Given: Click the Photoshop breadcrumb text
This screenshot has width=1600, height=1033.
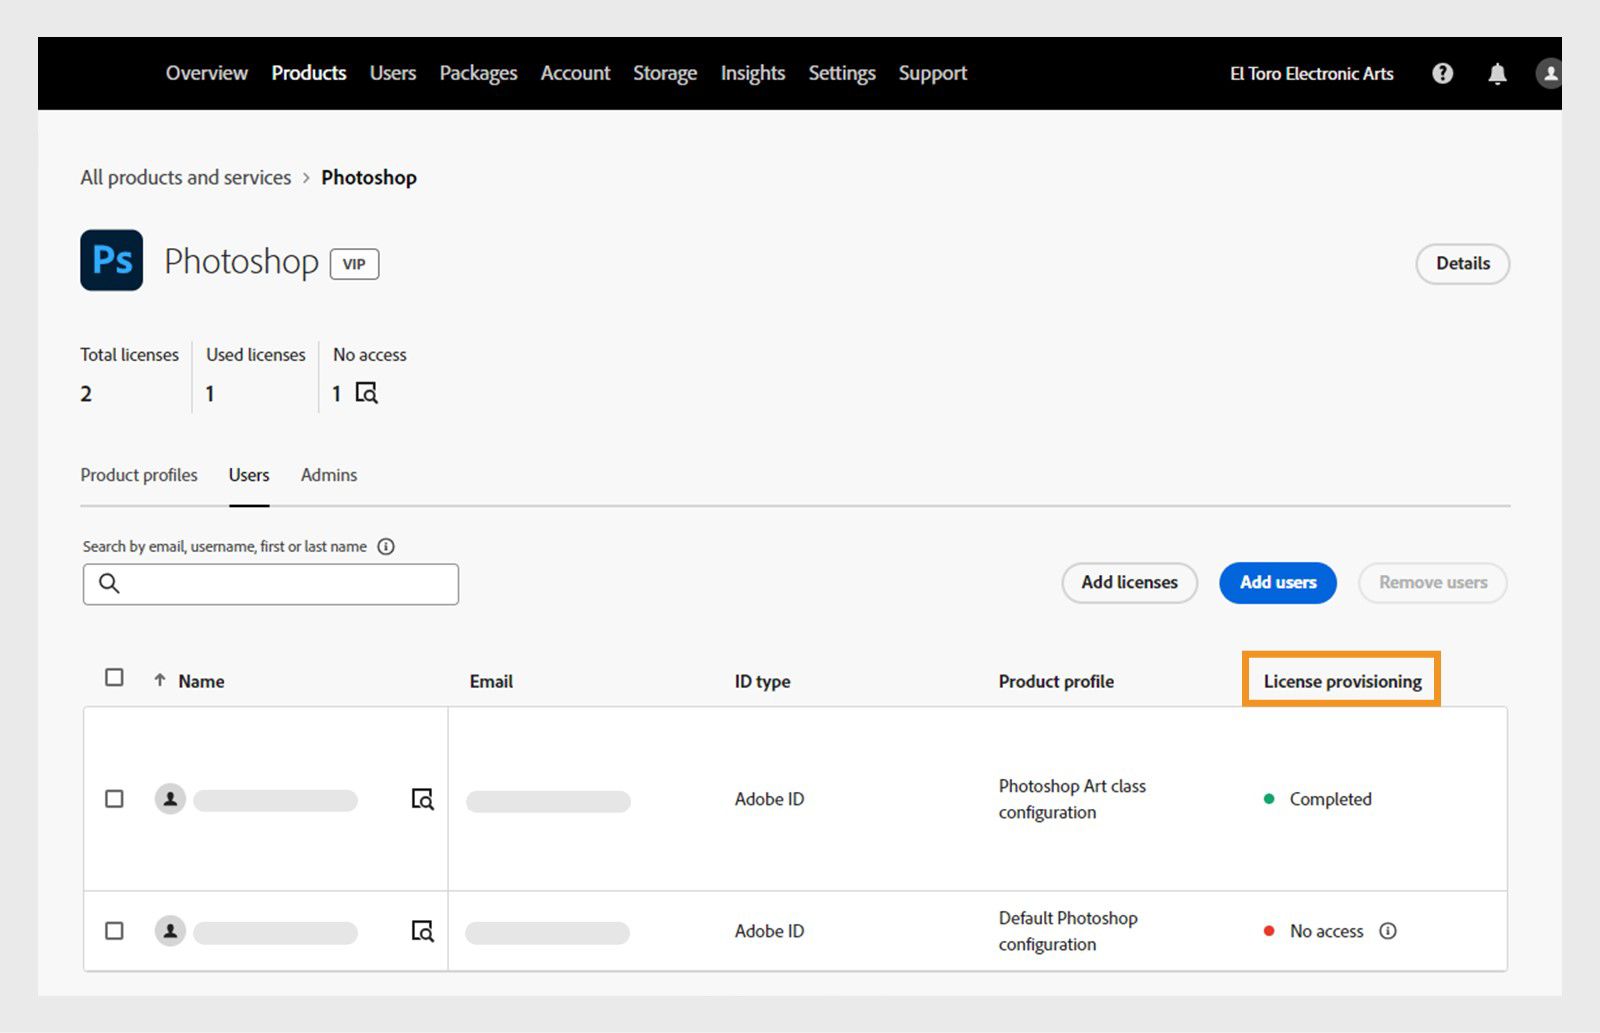Looking at the screenshot, I should pos(369,178).
